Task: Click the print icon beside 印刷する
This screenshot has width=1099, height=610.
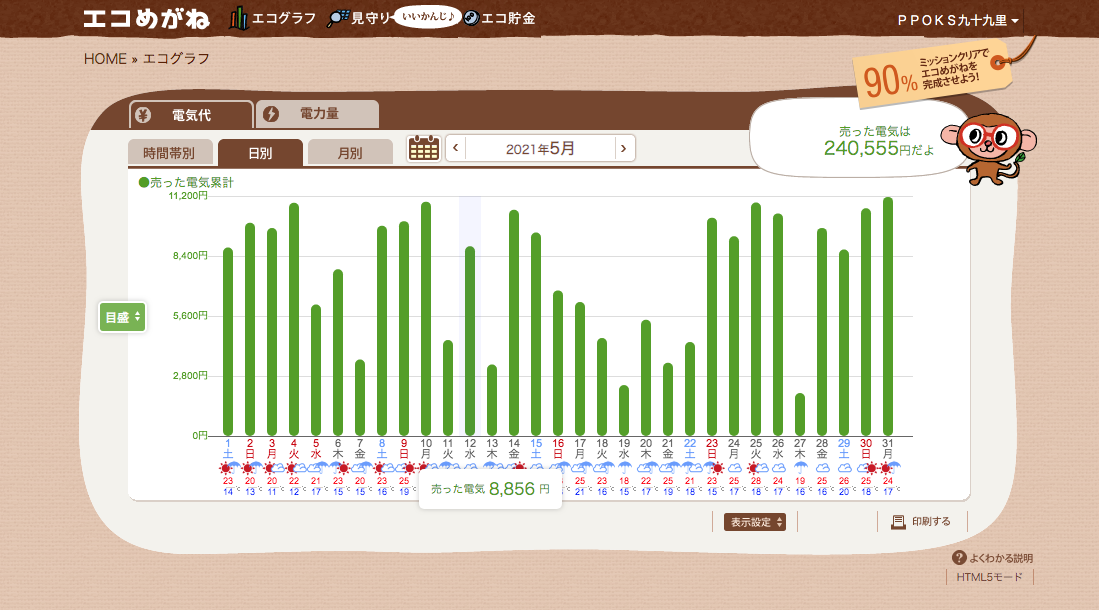Action: click(x=898, y=522)
